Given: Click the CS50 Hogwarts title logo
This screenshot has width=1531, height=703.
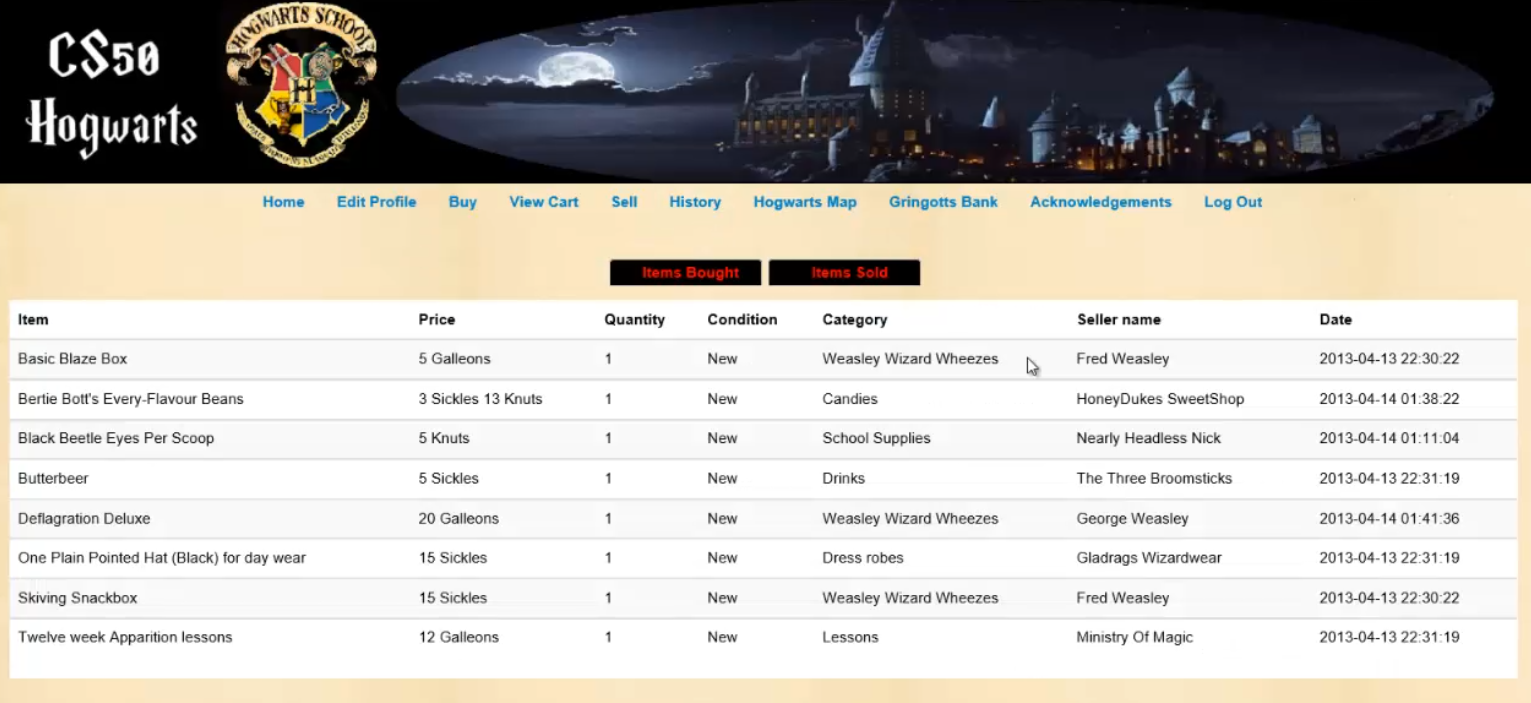Looking at the screenshot, I should point(112,96).
